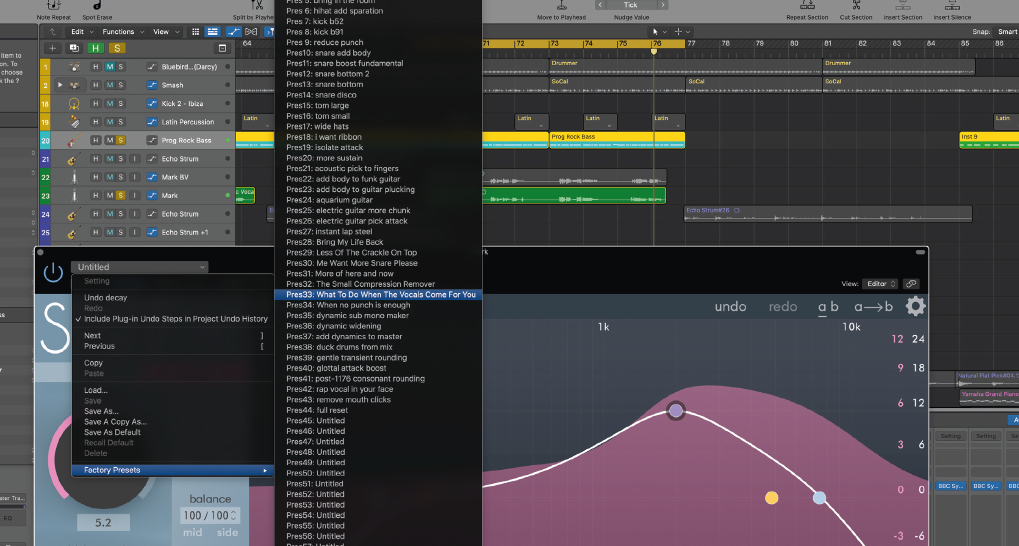Click the add new track plus icon

(53, 48)
